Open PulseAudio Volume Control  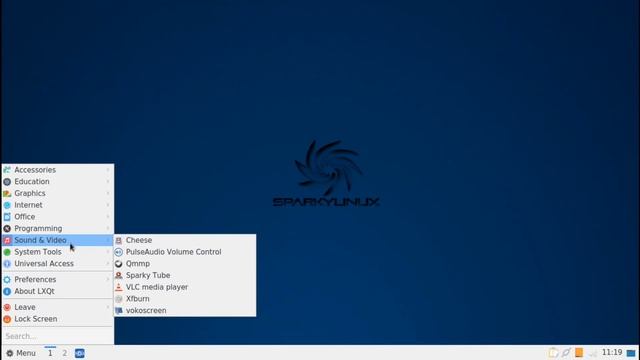[x=185, y=252]
